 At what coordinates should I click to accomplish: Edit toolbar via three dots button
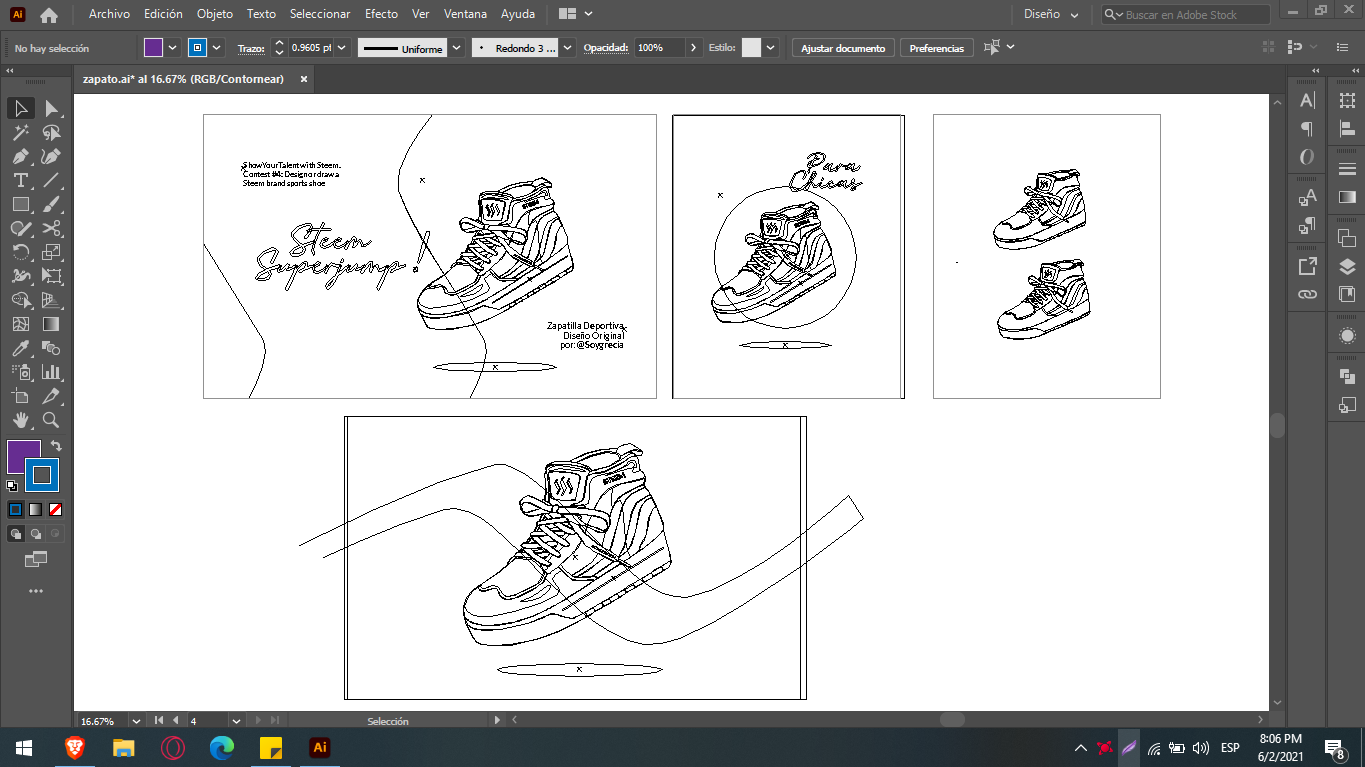(36, 591)
